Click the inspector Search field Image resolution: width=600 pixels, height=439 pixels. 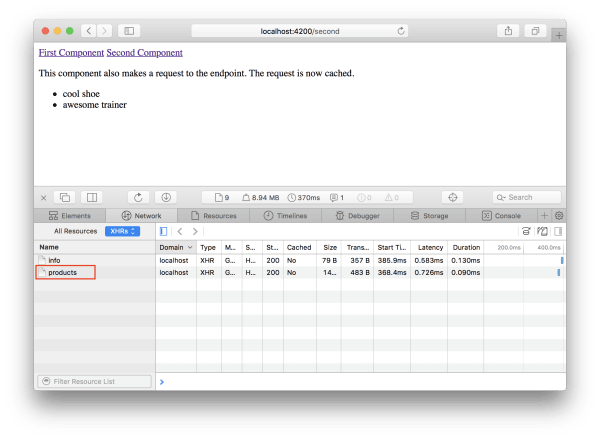point(527,197)
